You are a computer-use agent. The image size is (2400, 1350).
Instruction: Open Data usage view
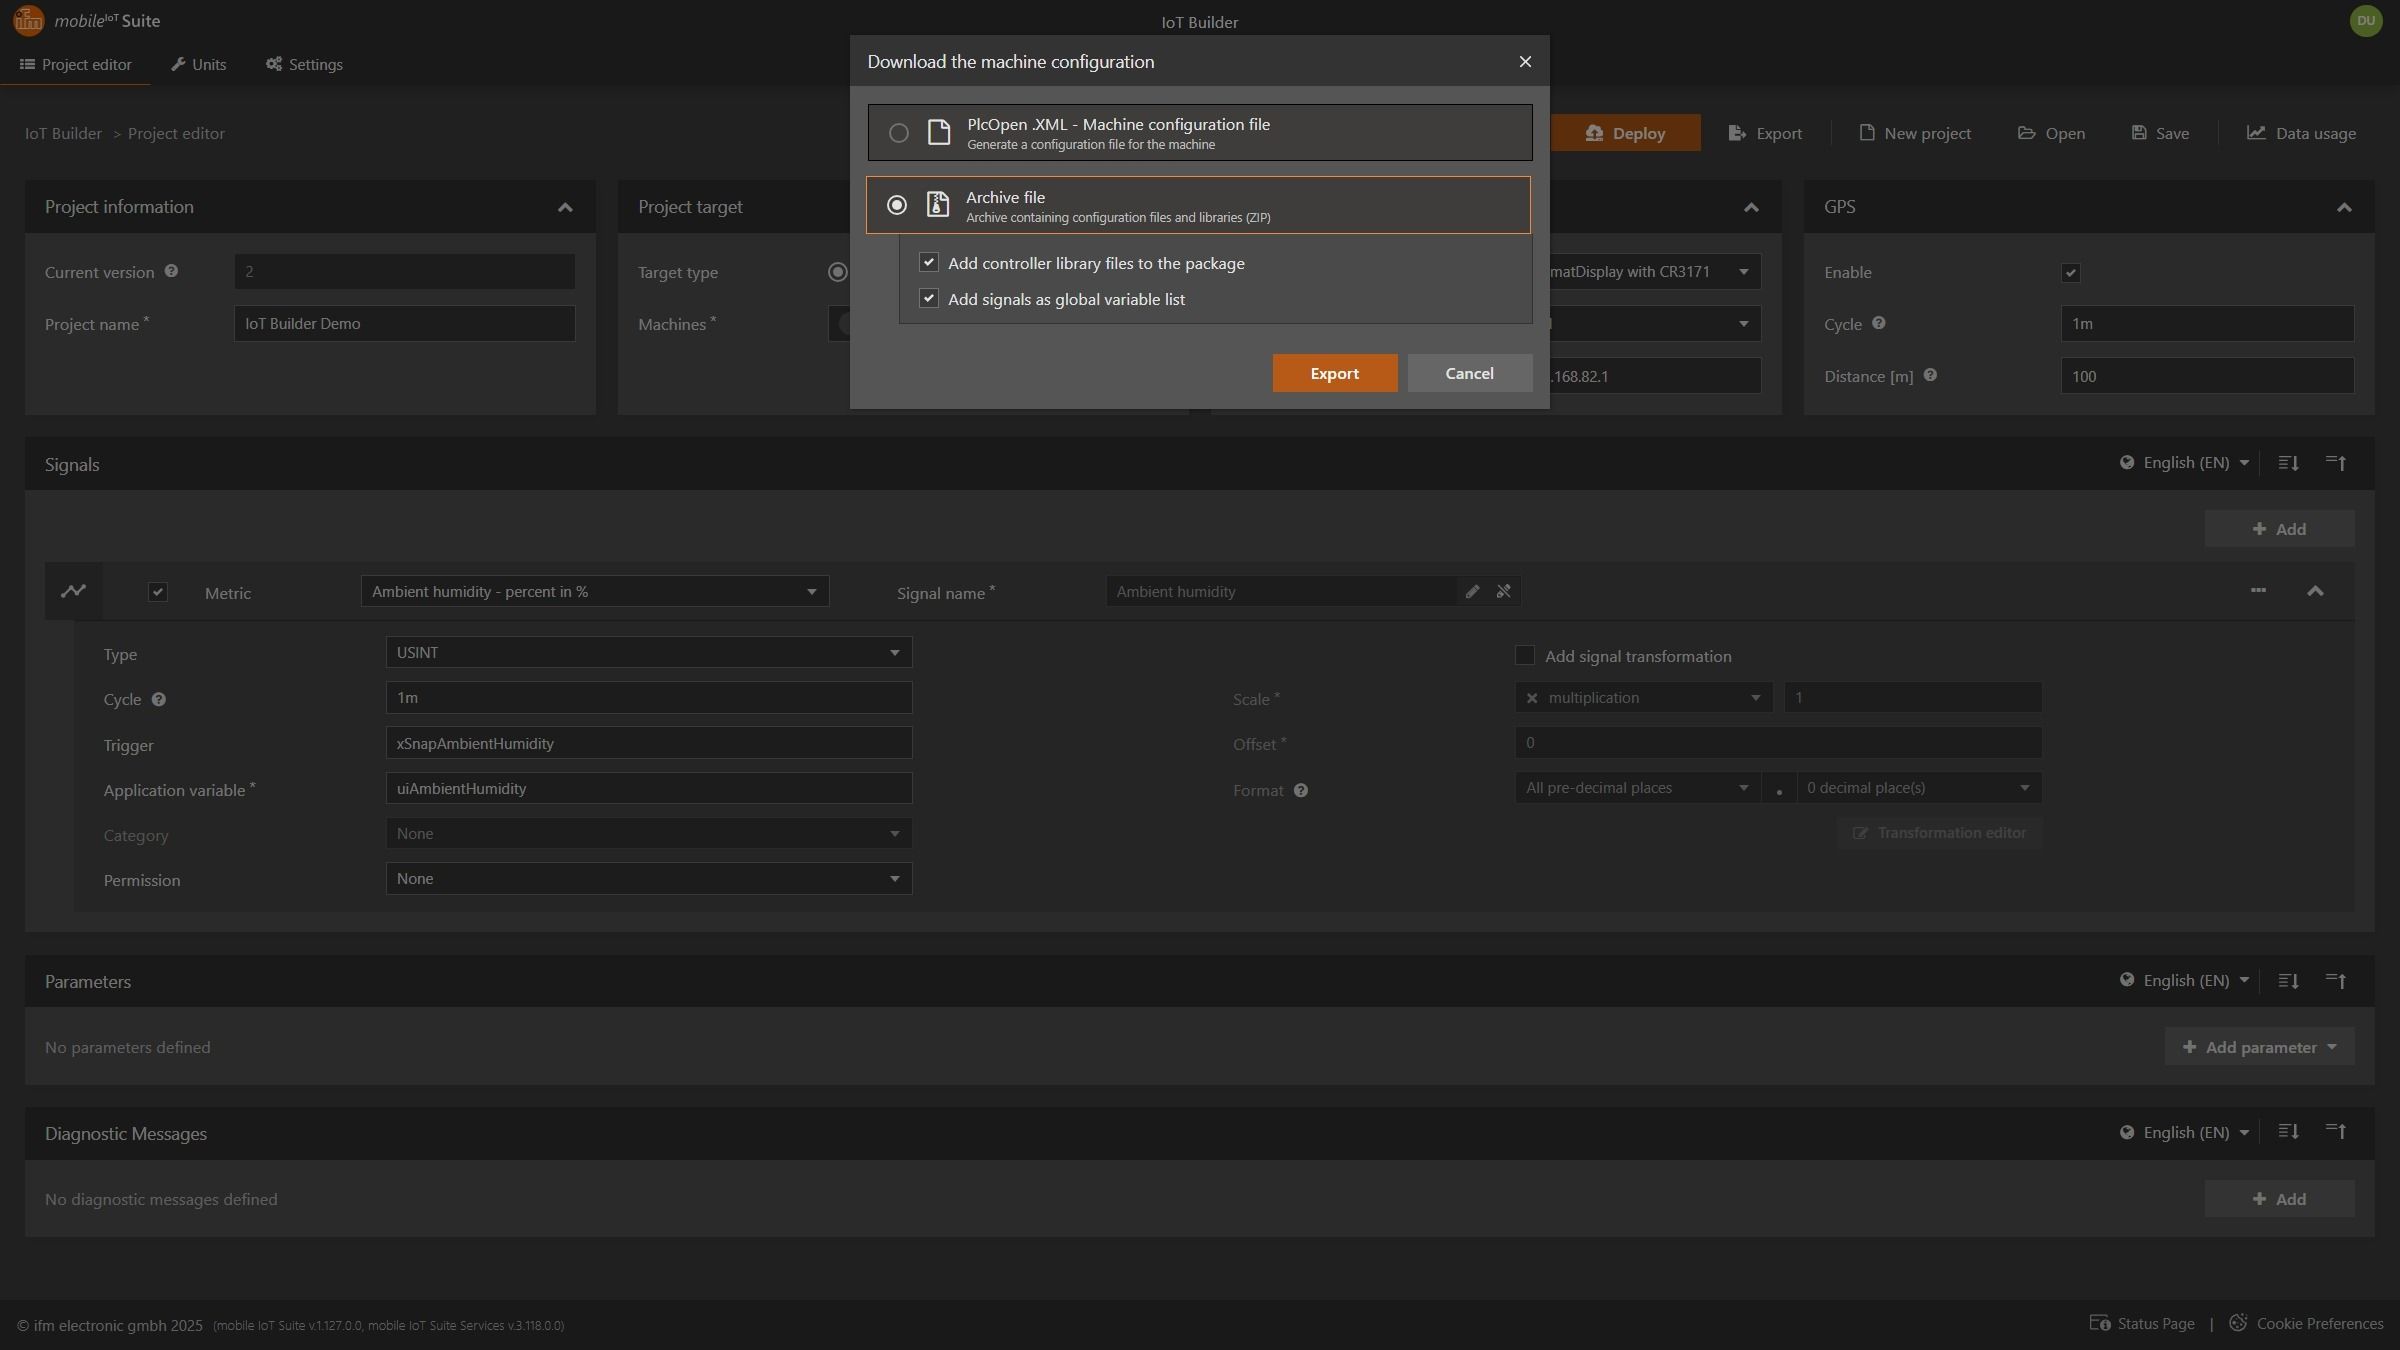click(2301, 133)
